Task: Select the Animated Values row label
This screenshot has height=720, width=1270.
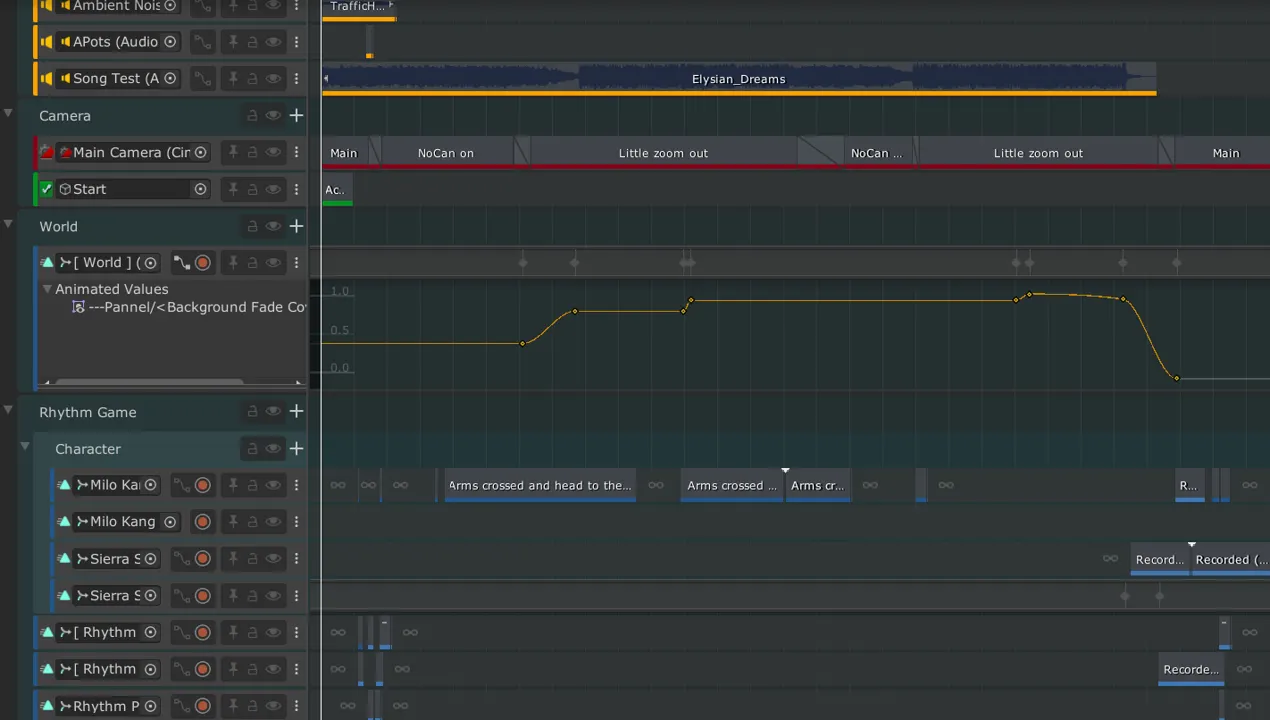Action: [x=112, y=289]
